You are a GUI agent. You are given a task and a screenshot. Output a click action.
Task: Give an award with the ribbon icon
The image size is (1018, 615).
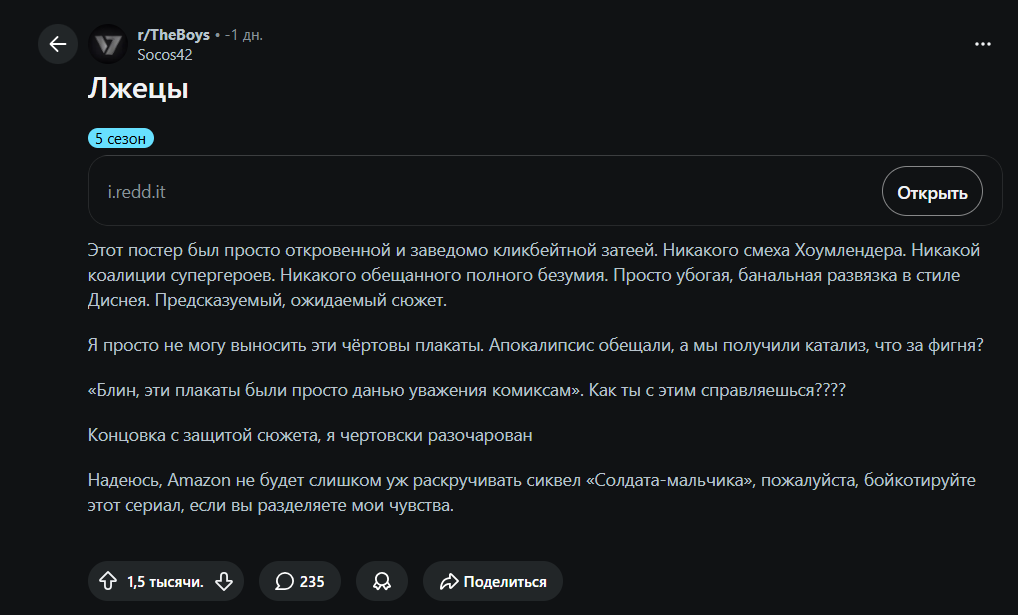[x=382, y=581]
